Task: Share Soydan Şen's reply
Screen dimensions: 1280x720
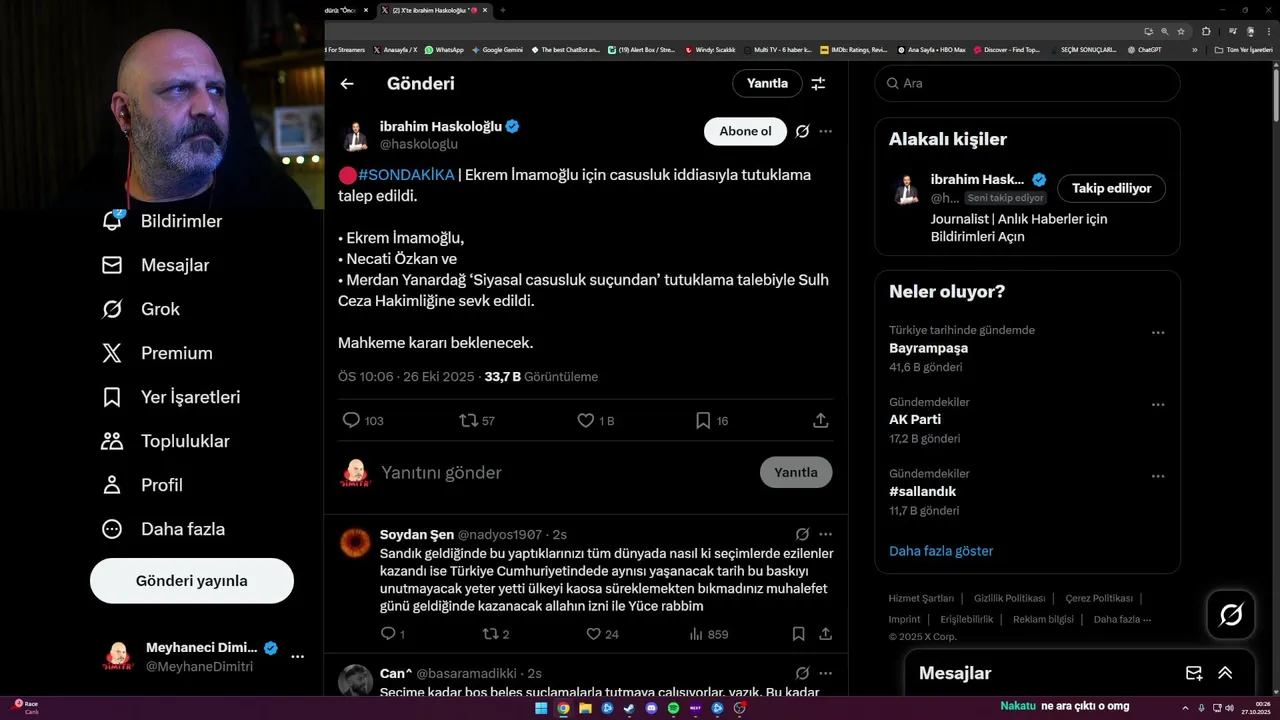Action: (x=825, y=634)
